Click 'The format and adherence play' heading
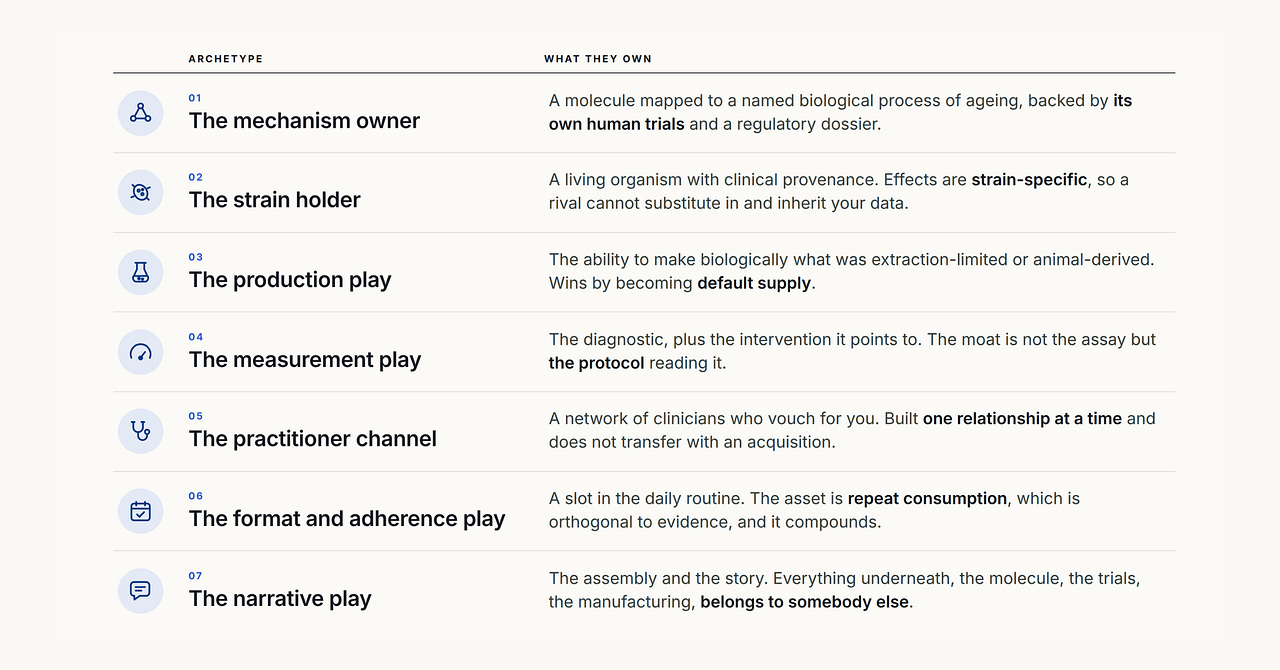Image resolution: width=1280 pixels, height=670 pixels. [x=347, y=519]
